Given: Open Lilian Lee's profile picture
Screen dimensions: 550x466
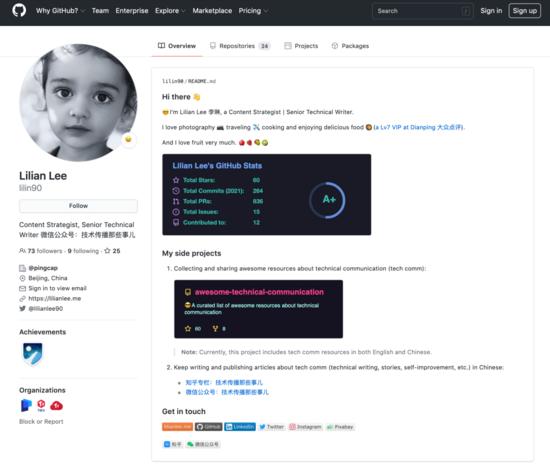Looking at the screenshot, I should pos(78,103).
